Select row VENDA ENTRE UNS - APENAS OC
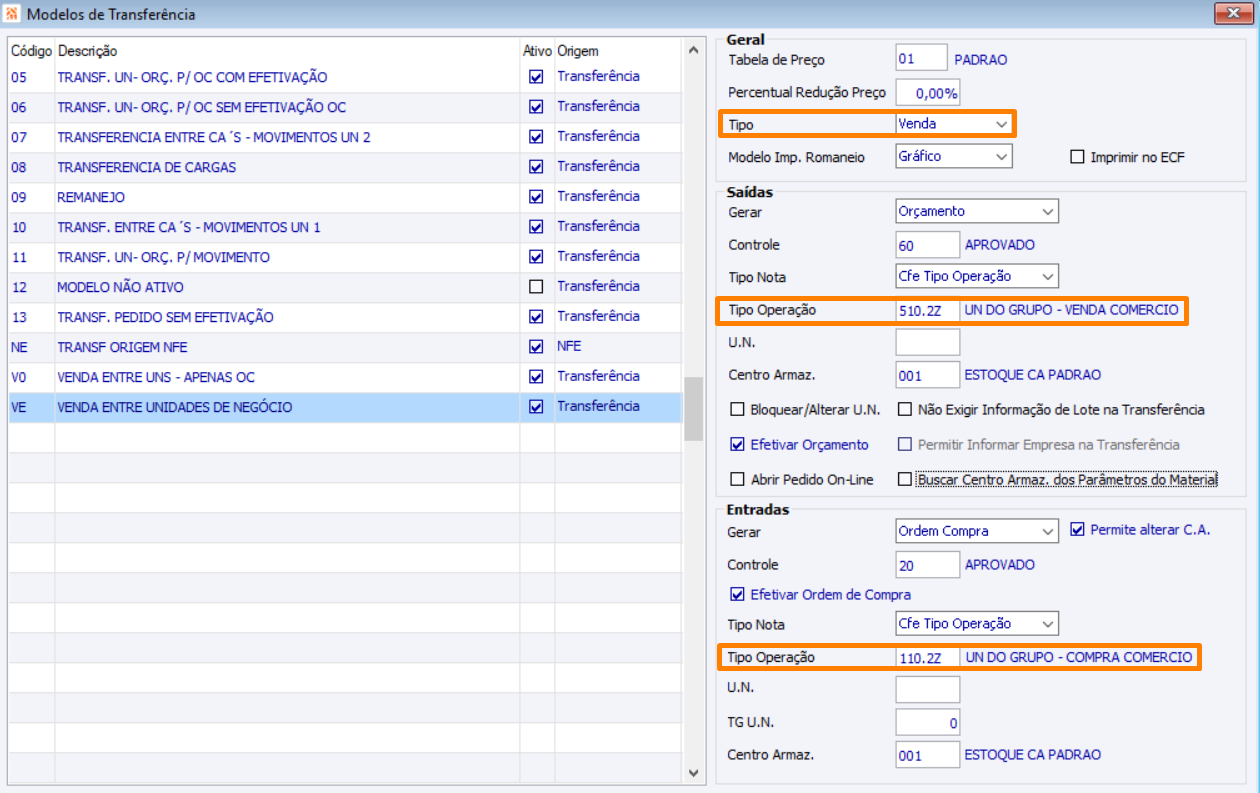Image resolution: width=1260 pixels, height=793 pixels. tap(345, 377)
